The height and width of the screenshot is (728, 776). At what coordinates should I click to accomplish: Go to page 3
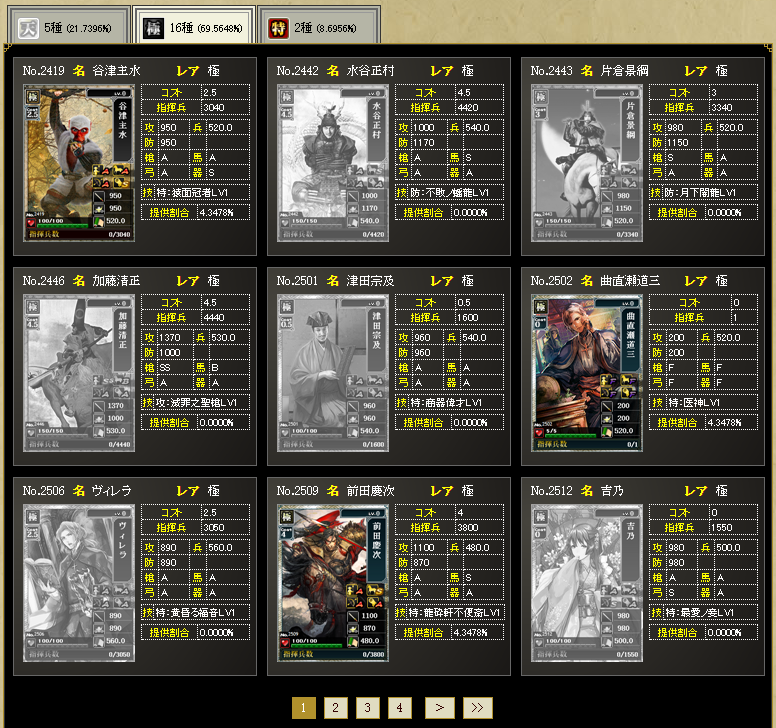point(367,708)
